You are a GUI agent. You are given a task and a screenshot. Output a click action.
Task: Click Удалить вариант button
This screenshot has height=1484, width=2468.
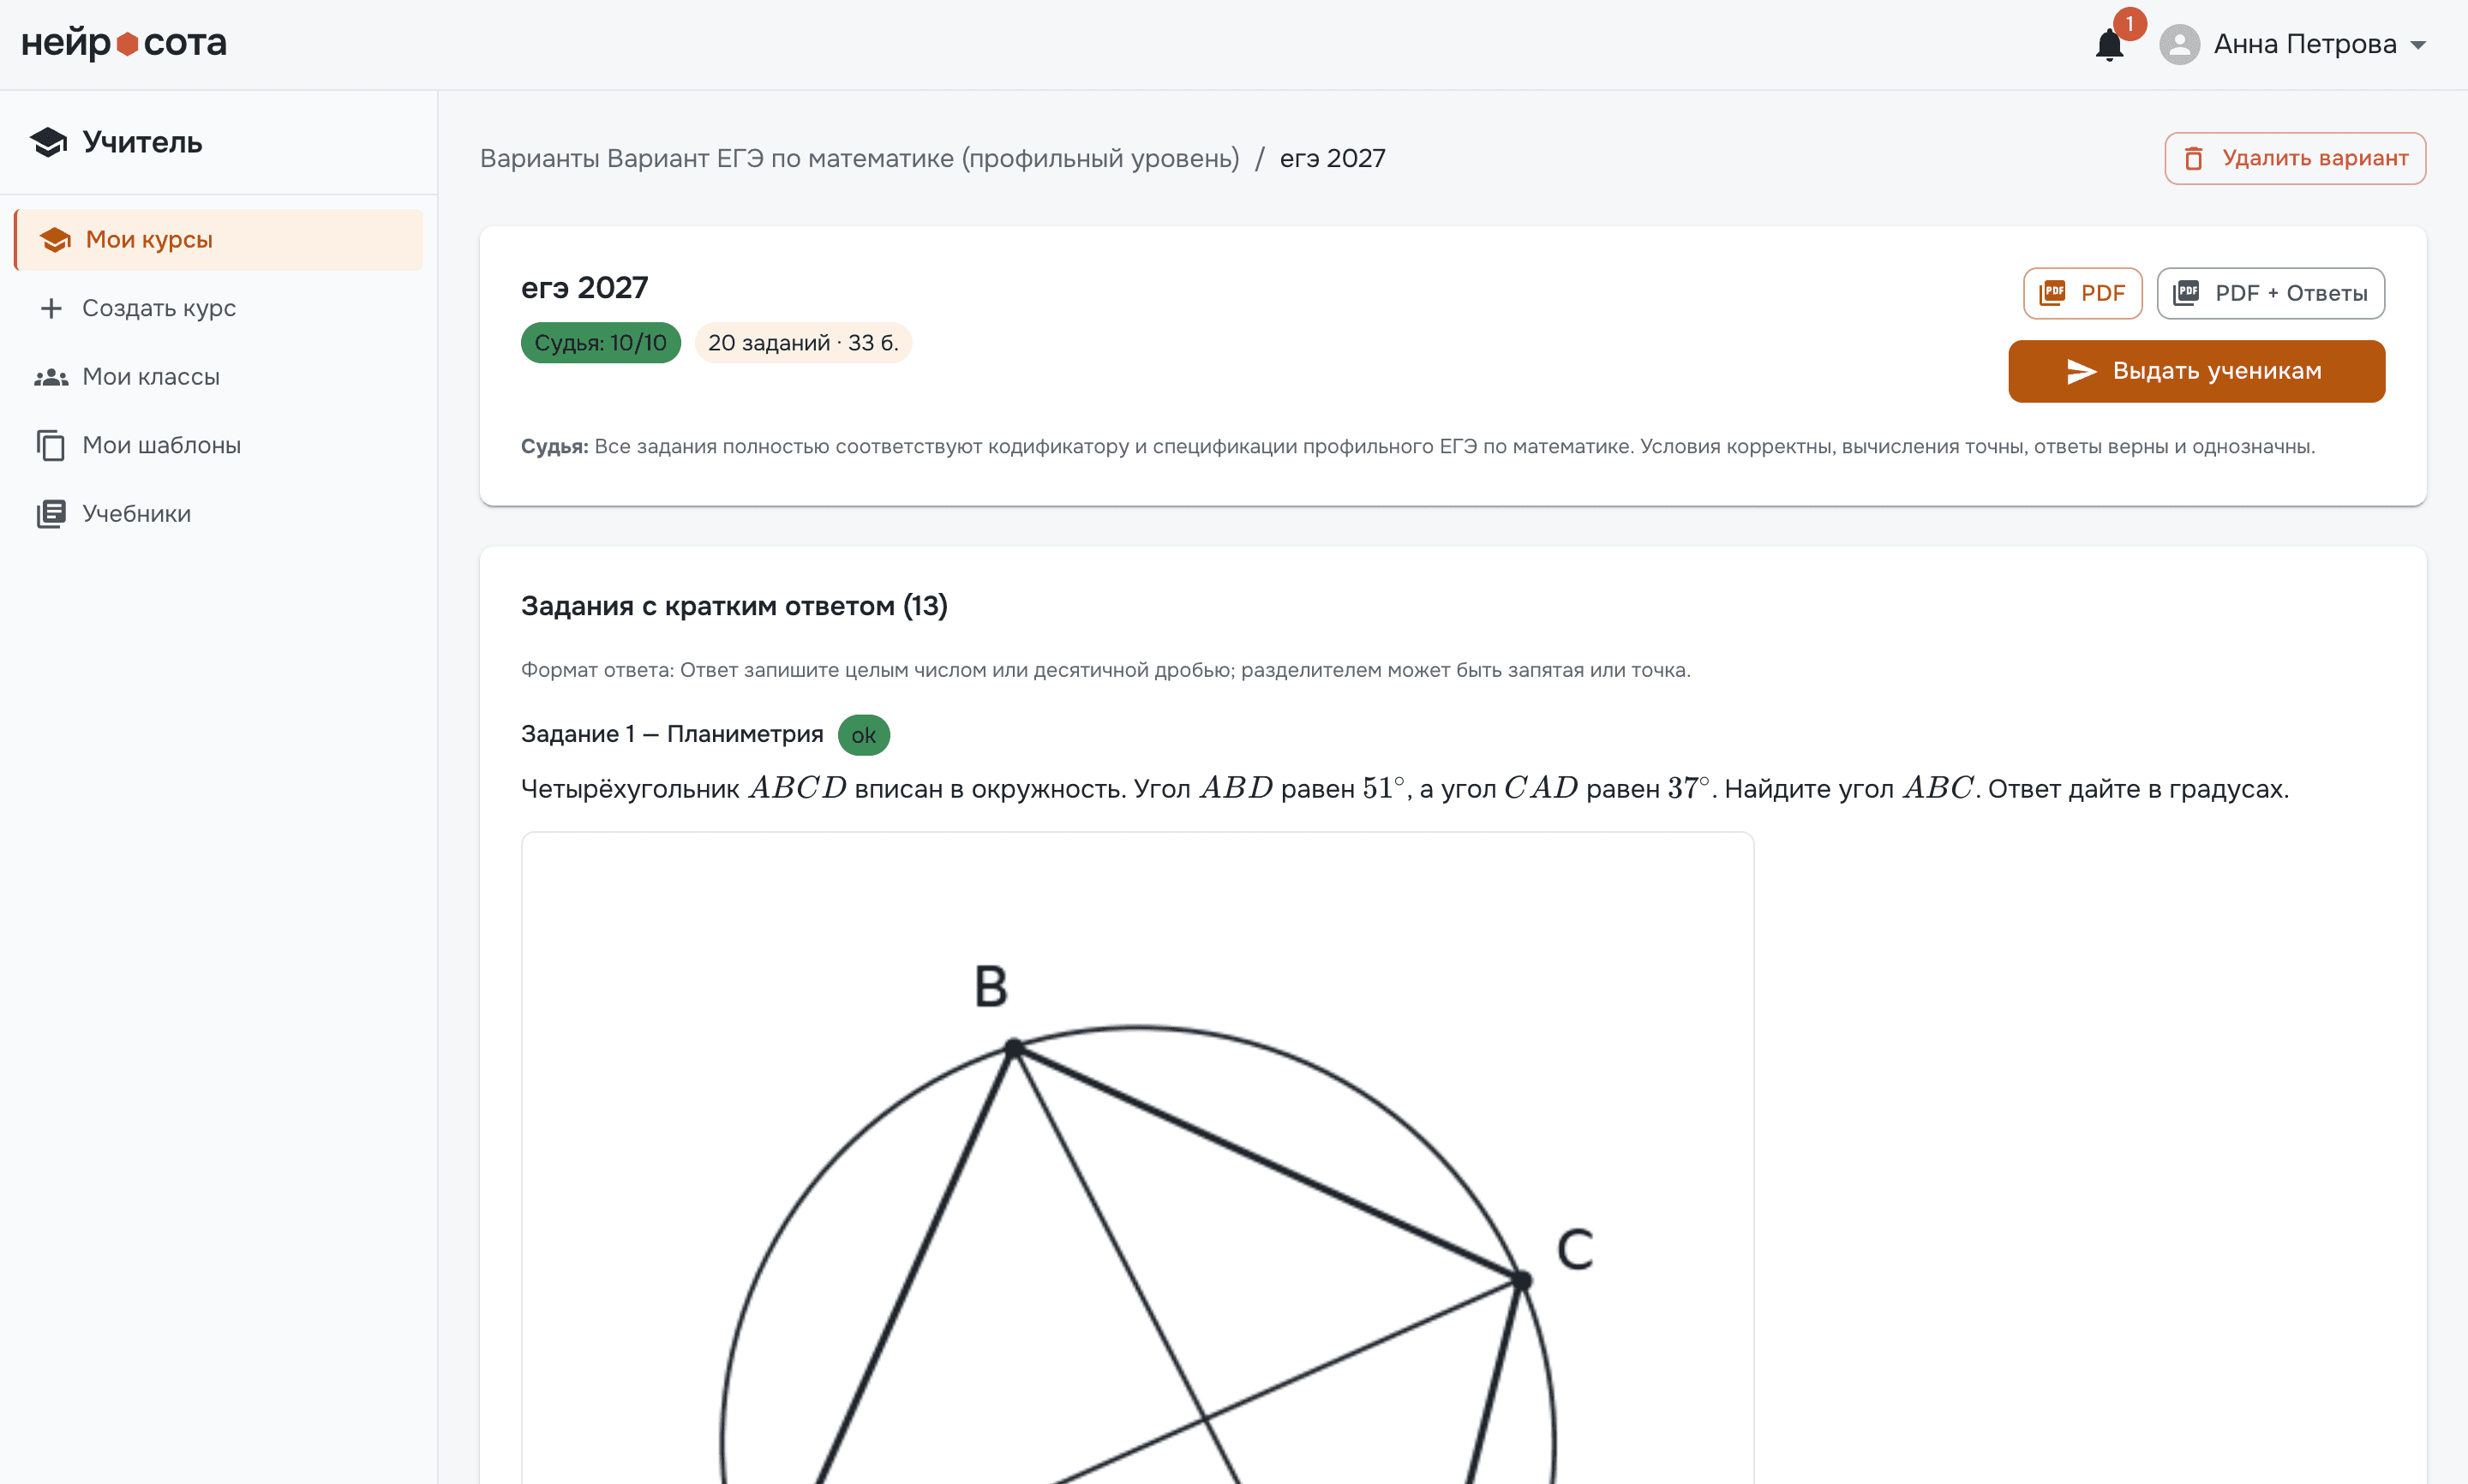(2295, 158)
